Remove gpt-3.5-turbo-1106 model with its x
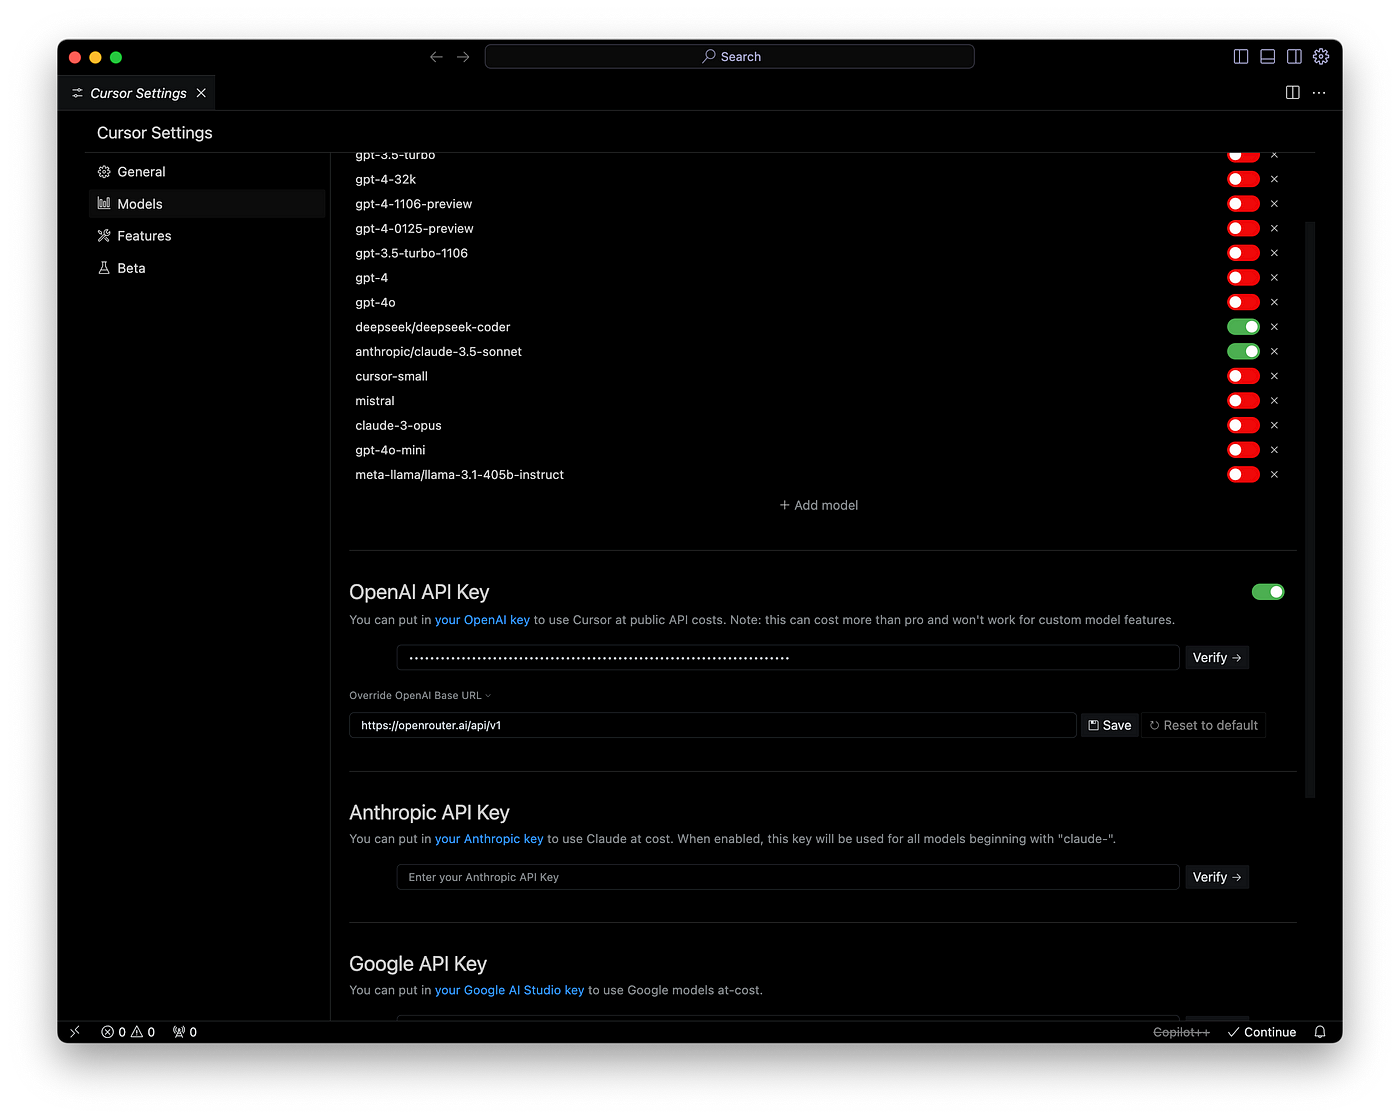The height and width of the screenshot is (1119, 1400). 1274,253
